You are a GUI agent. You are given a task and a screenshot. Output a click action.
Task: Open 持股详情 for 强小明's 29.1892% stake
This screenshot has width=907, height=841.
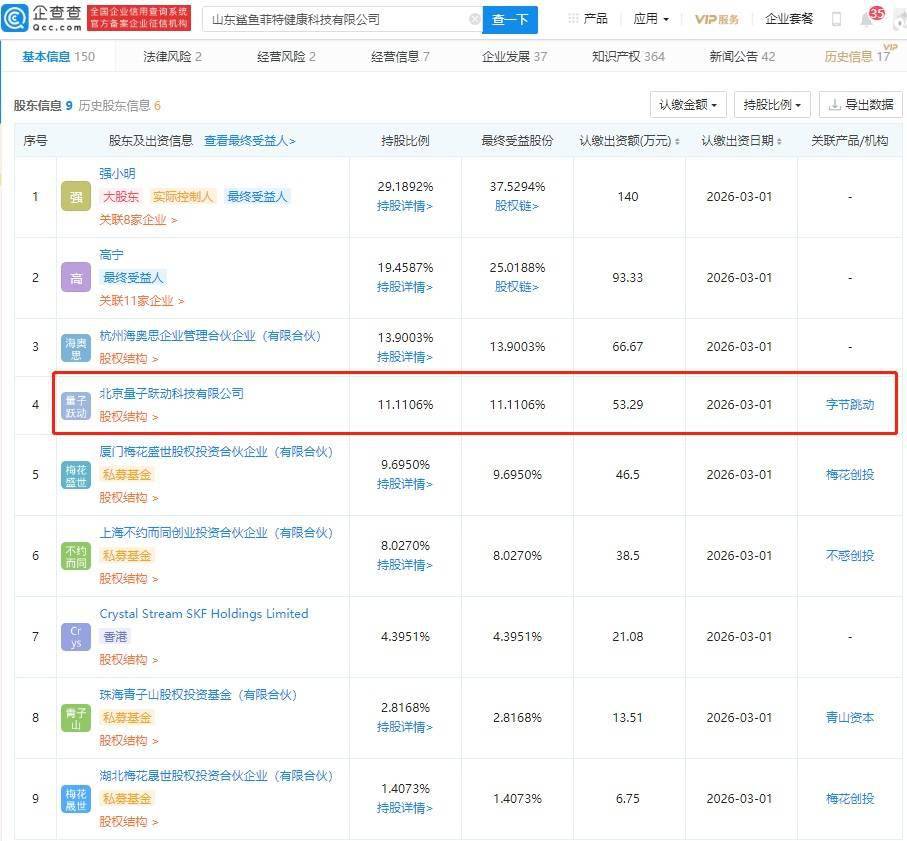(x=405, y=206)
